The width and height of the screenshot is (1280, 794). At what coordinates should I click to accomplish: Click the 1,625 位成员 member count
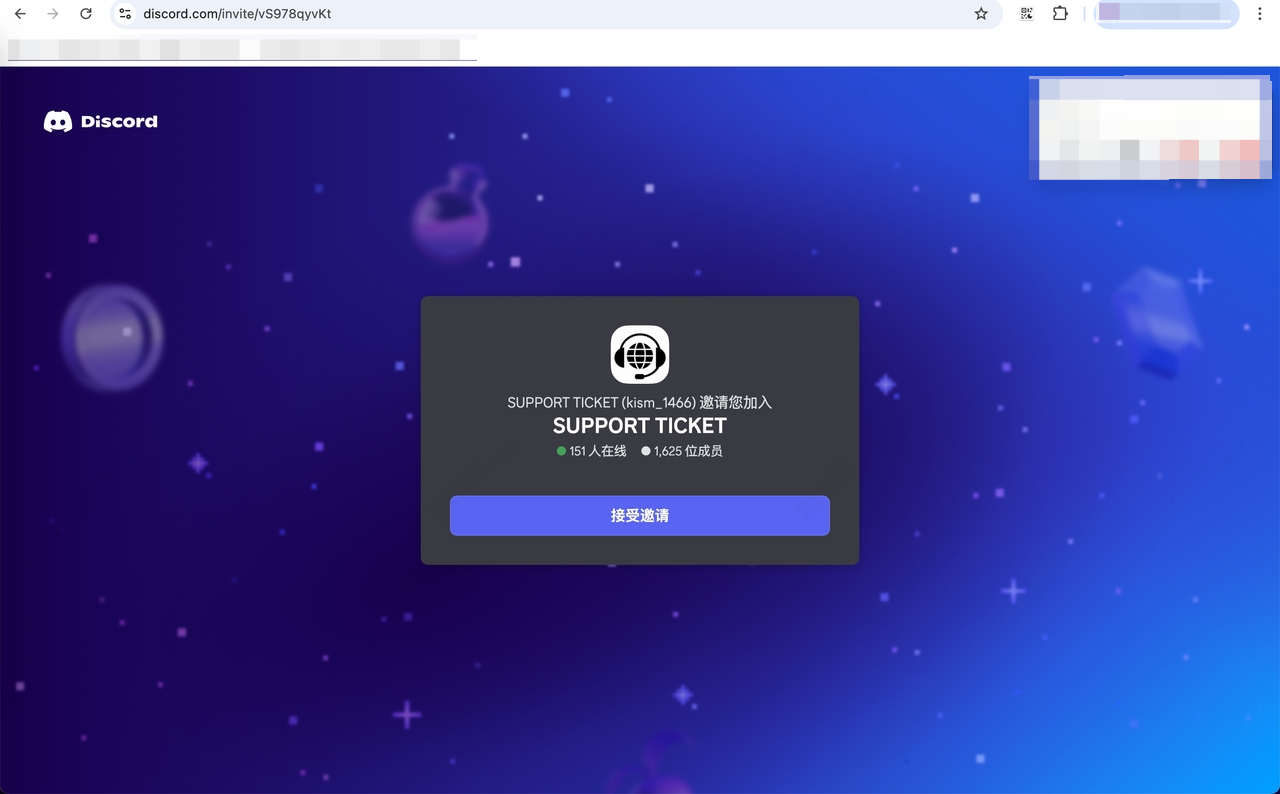click(x=682, y=451)
